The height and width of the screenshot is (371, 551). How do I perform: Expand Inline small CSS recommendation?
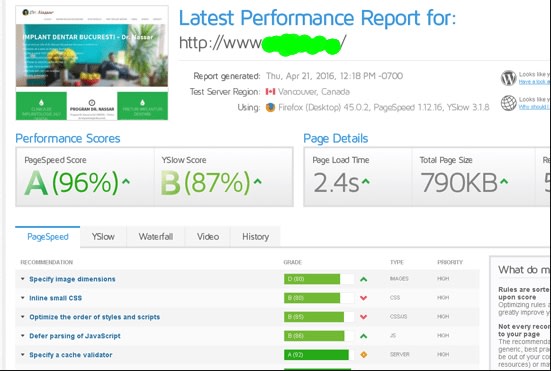coord(23,298)
